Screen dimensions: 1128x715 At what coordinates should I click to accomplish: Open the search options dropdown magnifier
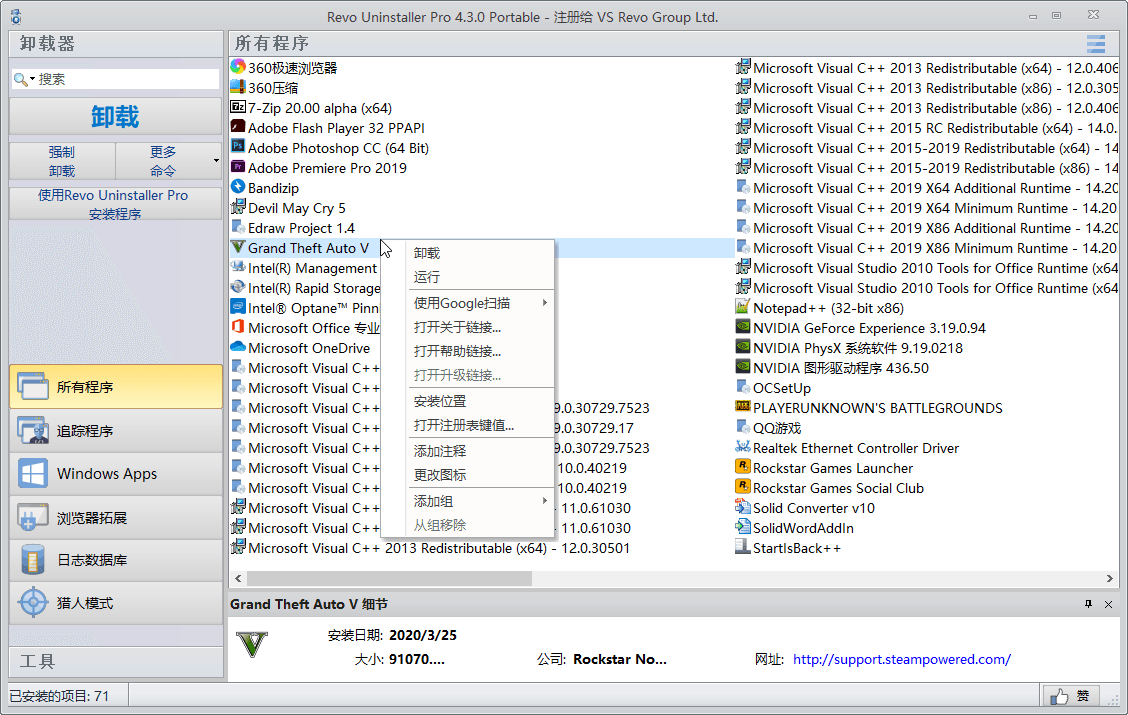tap(24, 79)
